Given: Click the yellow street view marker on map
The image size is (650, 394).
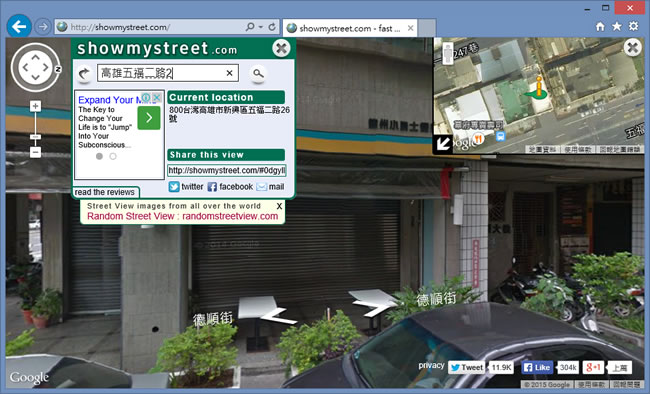Looking at the screenshot, I should point(538,88).
